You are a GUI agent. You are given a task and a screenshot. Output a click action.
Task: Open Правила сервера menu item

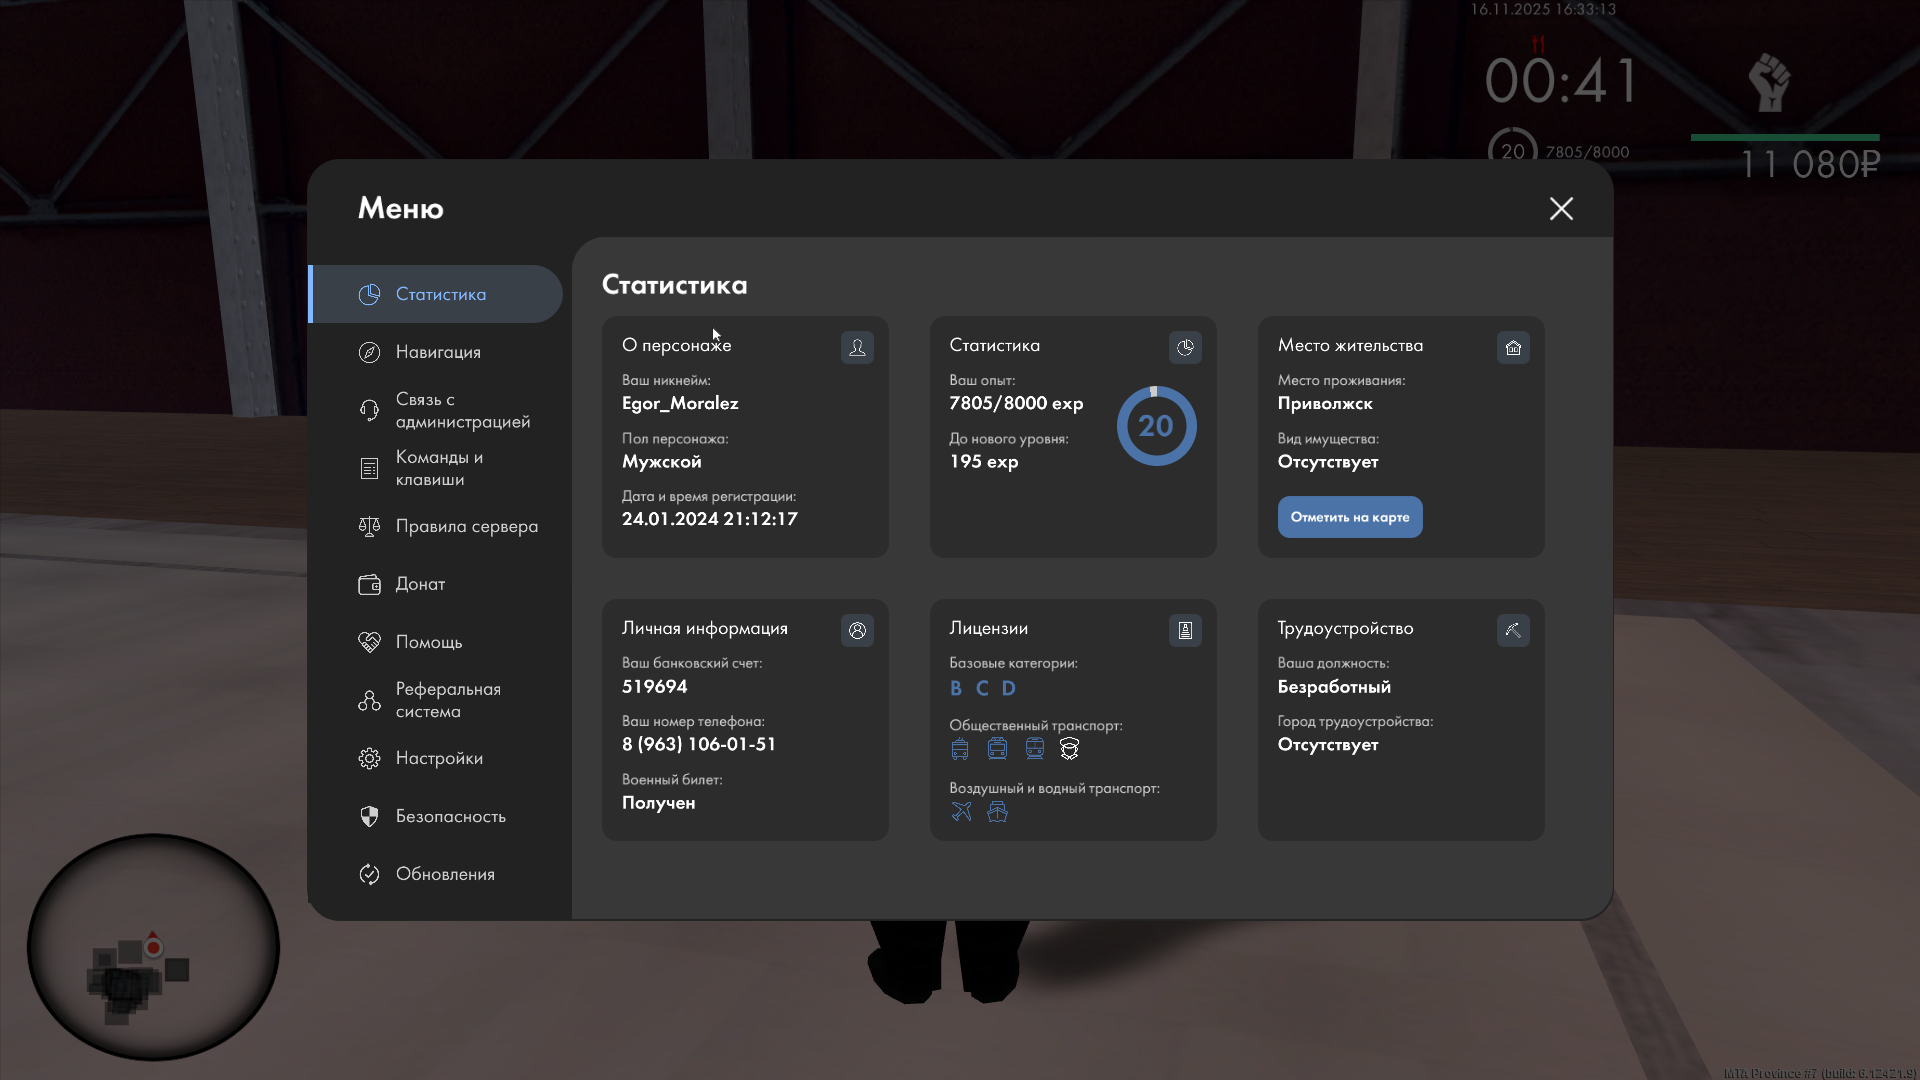[x=466, y=526]
